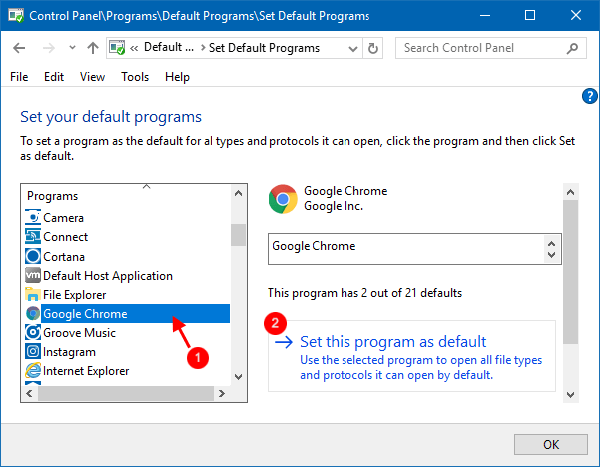Image resolution: width=600 pixels, height=467 pixels.
Task: Select Internet Explorer in the Programs list
Action: pos(86,371)
